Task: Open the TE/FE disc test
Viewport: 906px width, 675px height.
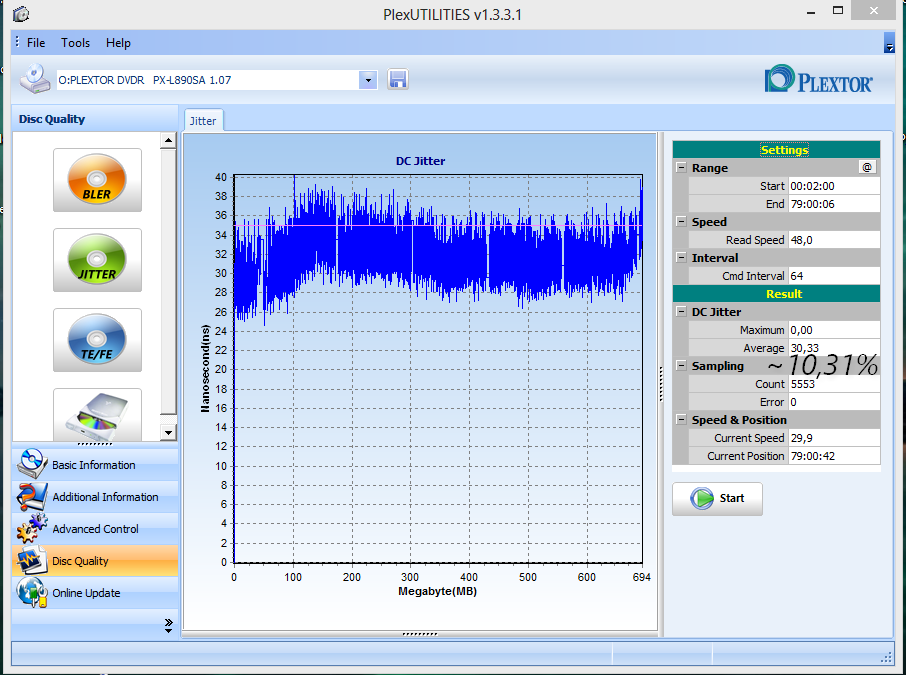Action: [97, 340]
